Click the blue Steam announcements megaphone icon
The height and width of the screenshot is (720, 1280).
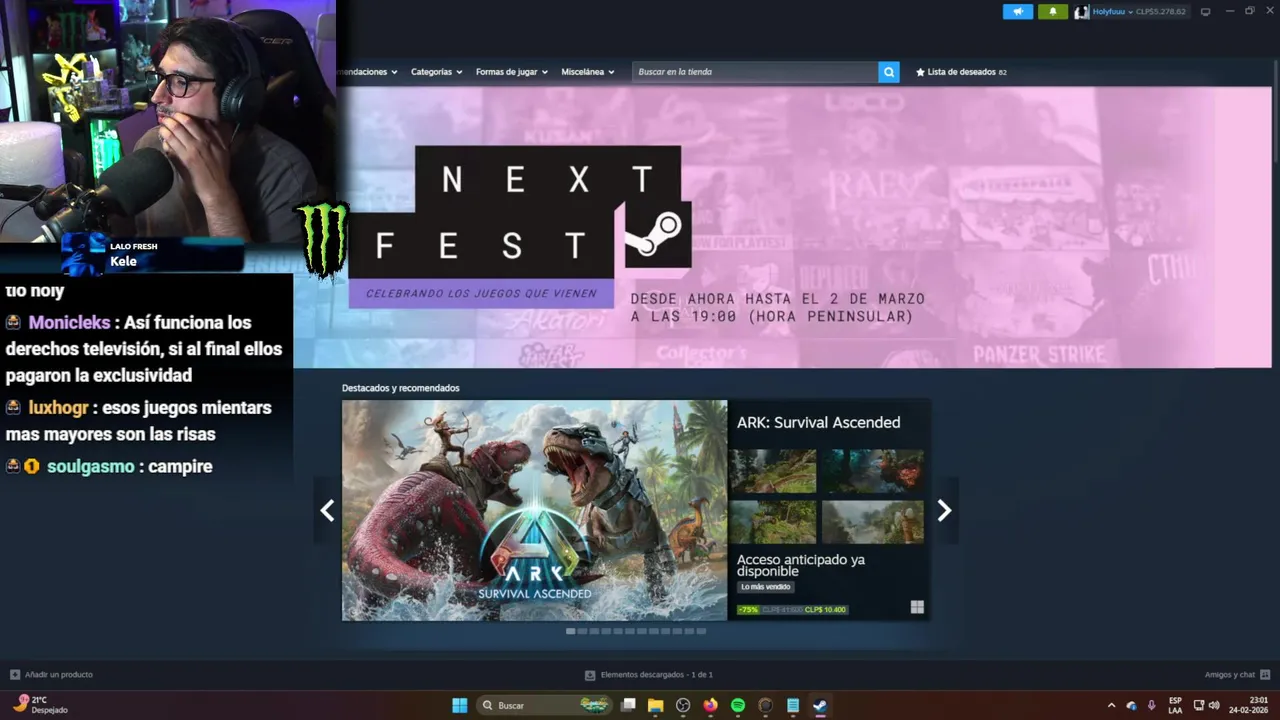tap(1017, 12)
